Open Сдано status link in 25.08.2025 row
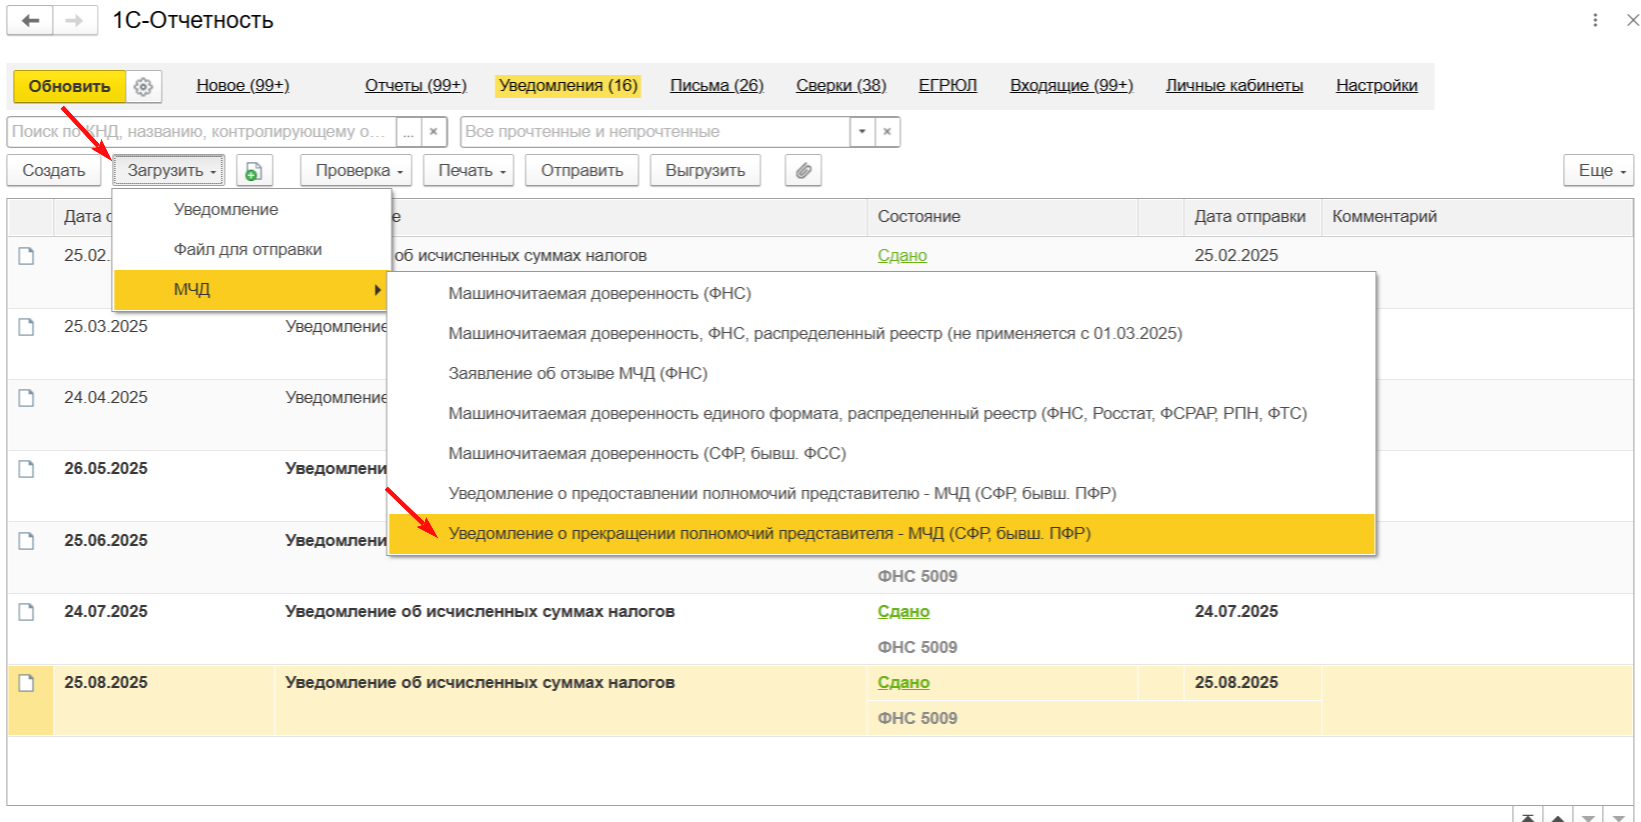This screenshot has height=822, width=1641. [904, 683]
